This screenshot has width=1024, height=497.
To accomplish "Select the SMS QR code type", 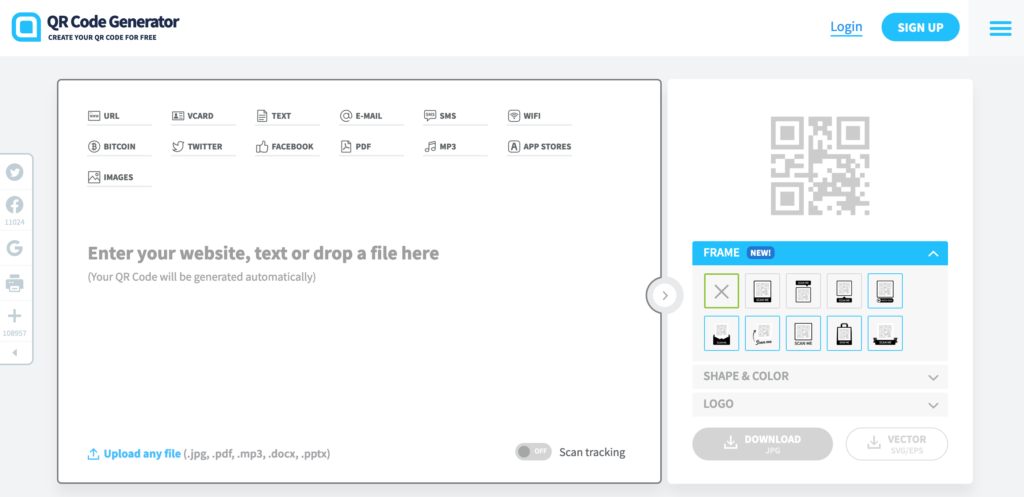I will pyautogui.click(x=455, y=116).
